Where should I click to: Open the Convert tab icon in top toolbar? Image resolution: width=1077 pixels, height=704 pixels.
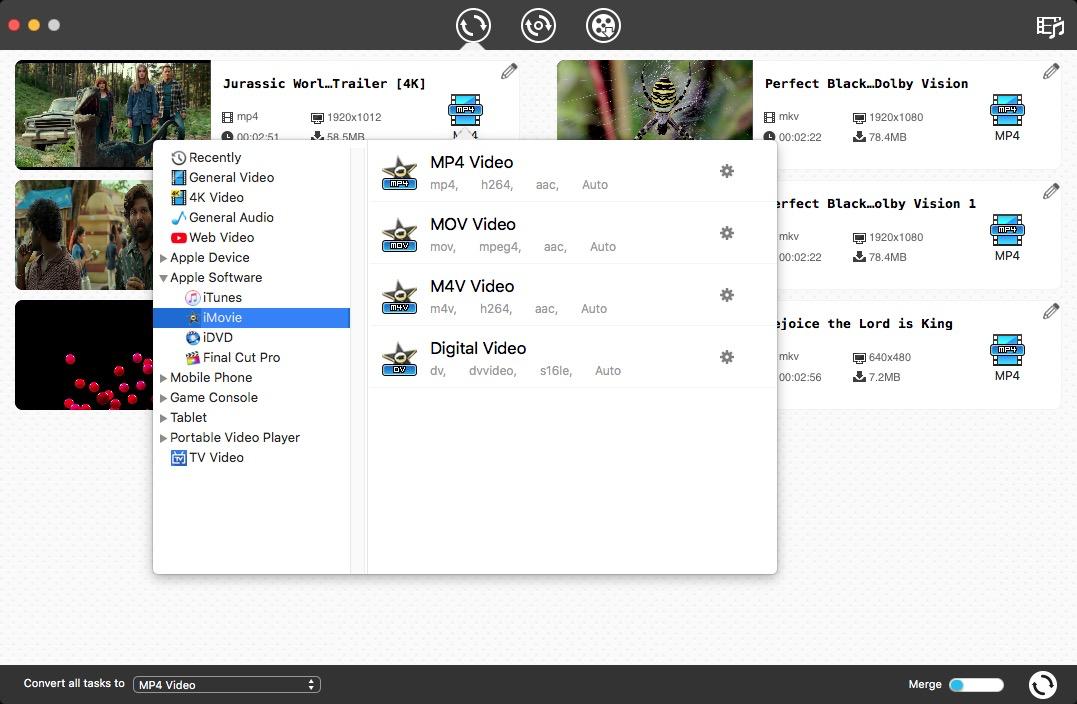pyautogui.click(x=473, y=25)
